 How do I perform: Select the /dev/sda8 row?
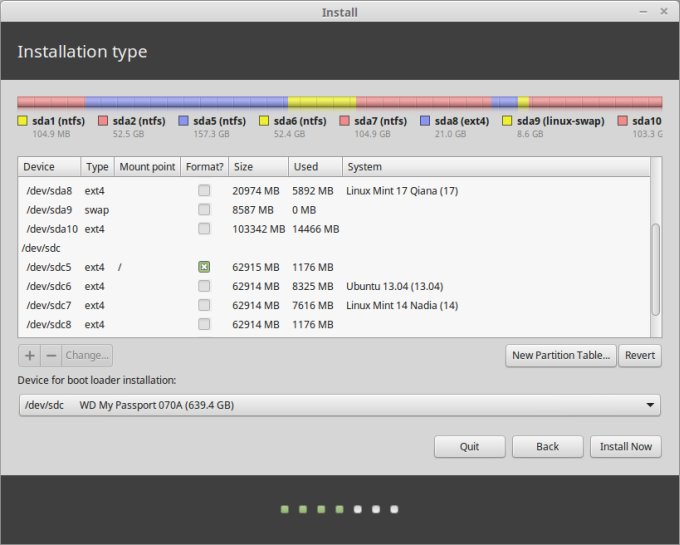point(334,191)
